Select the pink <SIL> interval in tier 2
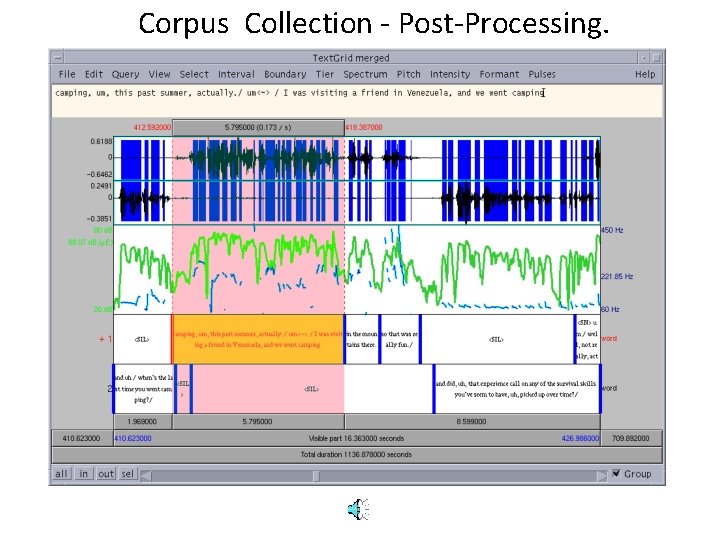Image resolution: width=720 pixels, height=540 pixels. coord(312,389)
